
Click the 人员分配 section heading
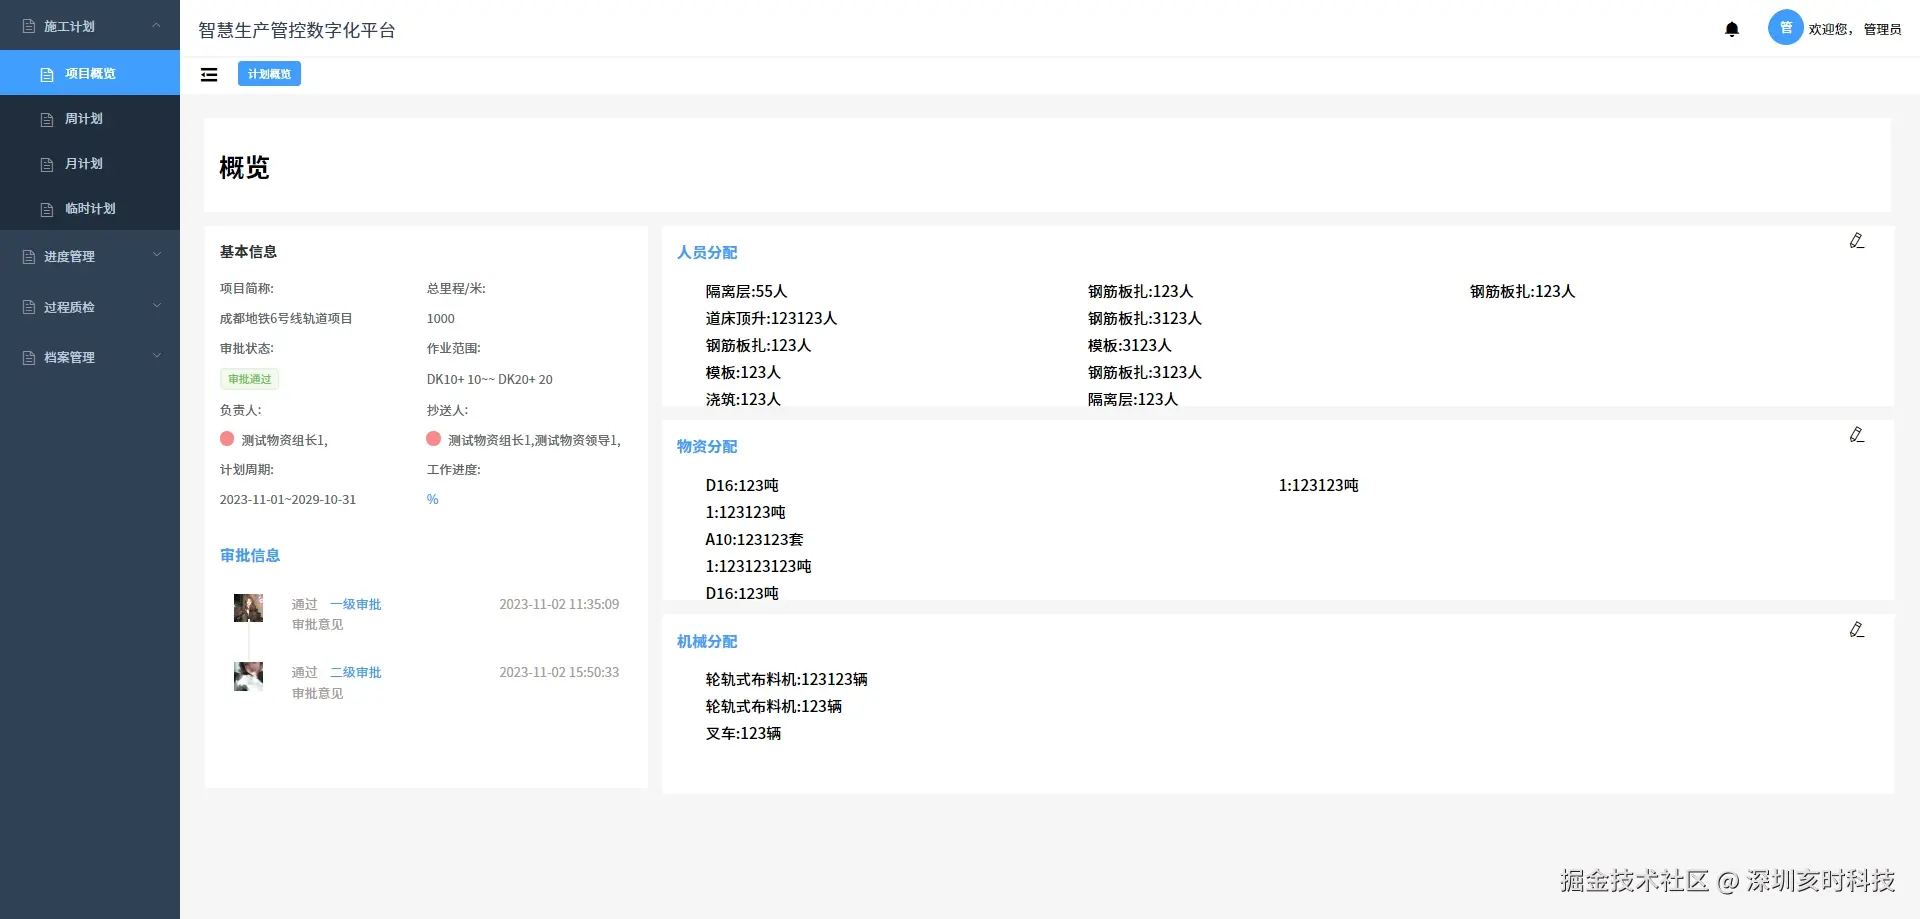click(x=707, y=252)
